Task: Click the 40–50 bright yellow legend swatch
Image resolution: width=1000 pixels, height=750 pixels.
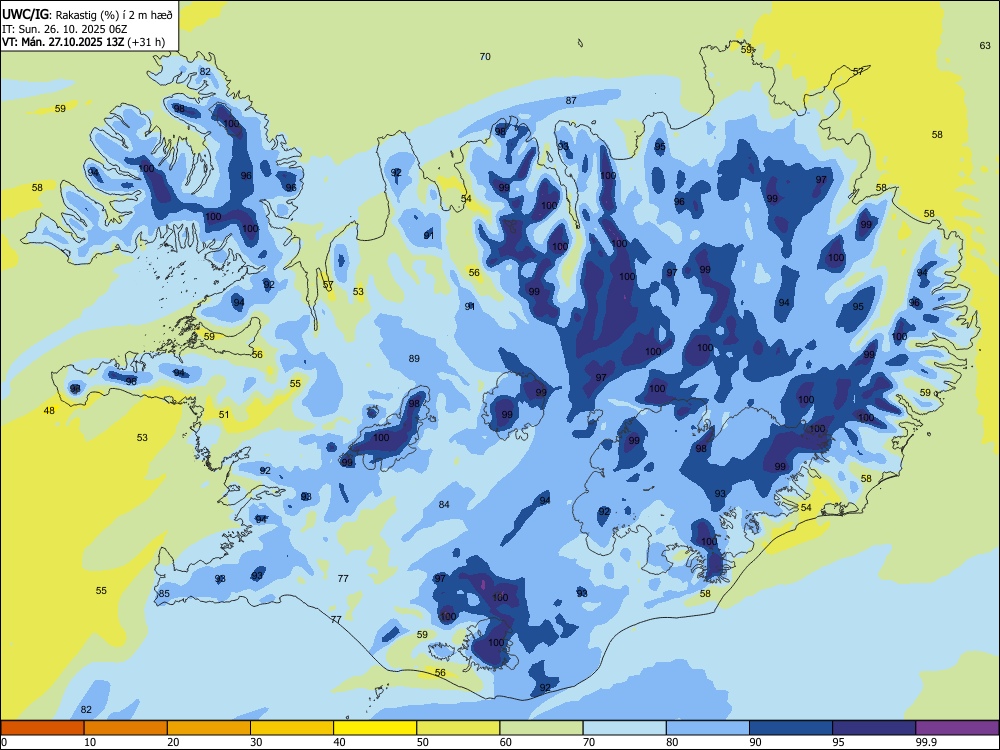Action: click(375, 728)
